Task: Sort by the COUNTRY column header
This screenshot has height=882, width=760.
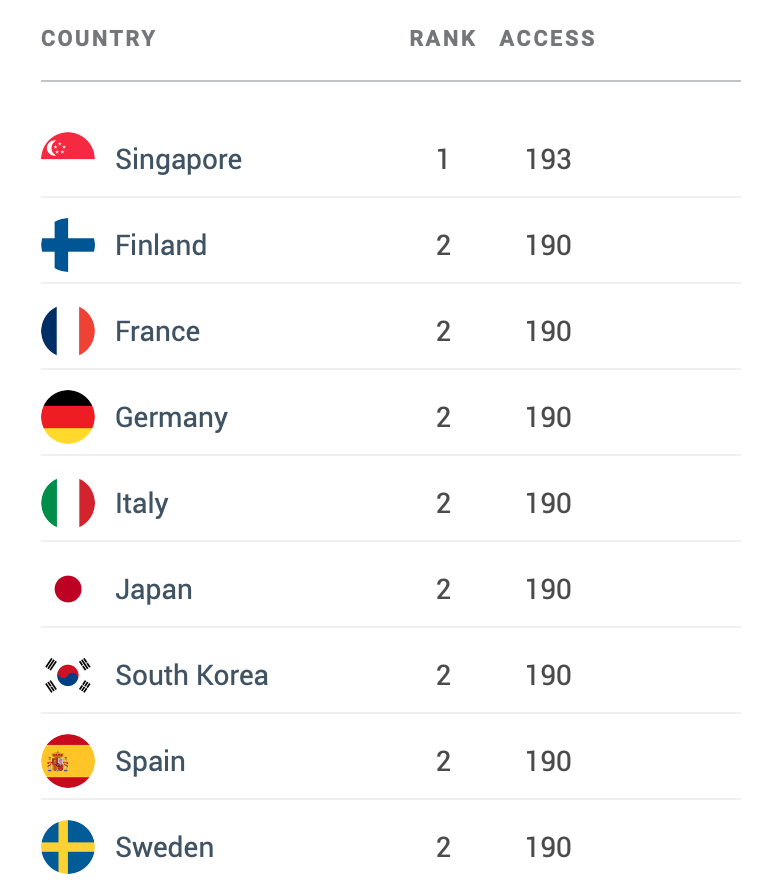Action: (98, 38)
